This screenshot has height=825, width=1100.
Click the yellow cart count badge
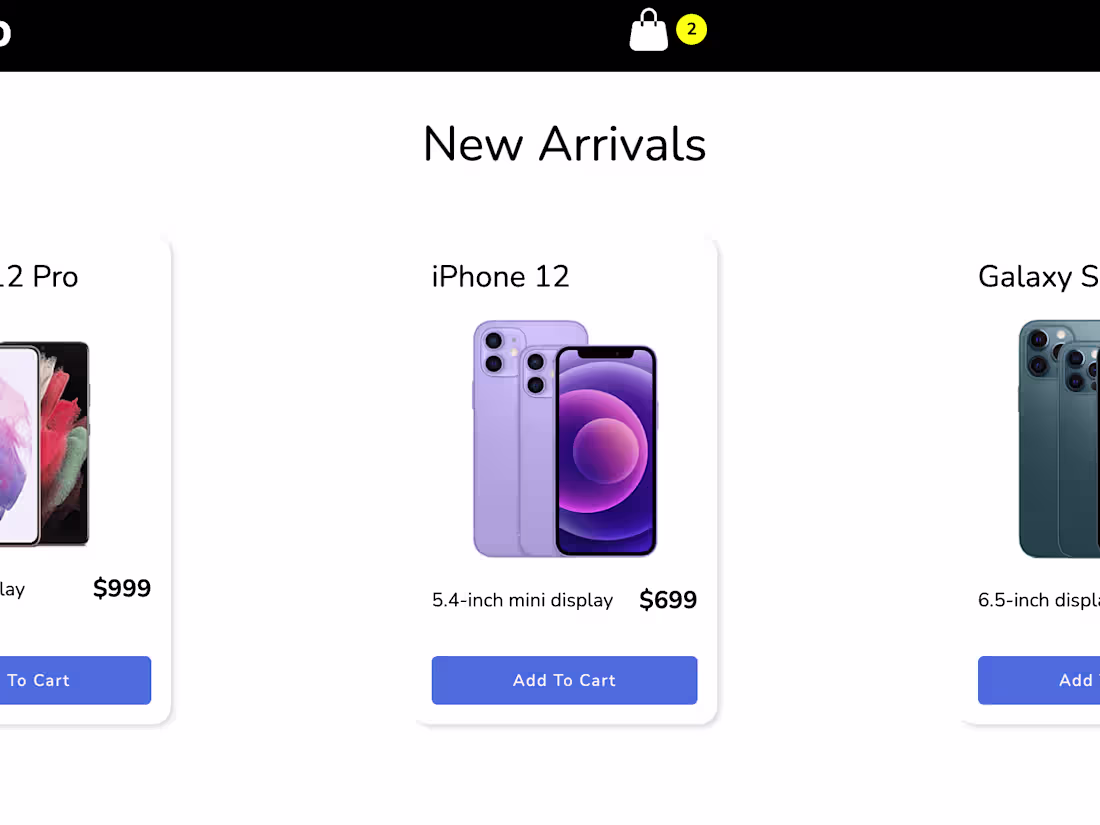(x=691, y=30)
